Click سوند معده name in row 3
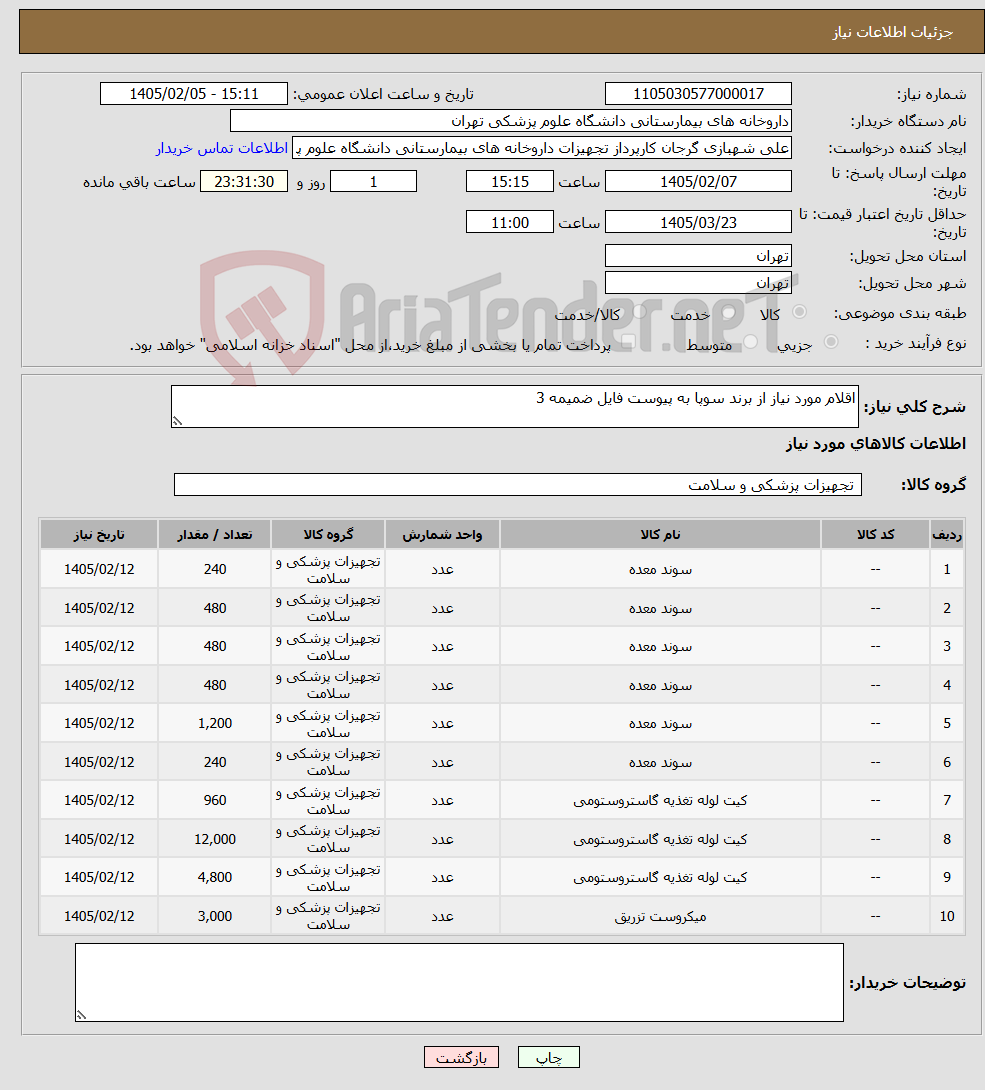 tap(660, 646)
